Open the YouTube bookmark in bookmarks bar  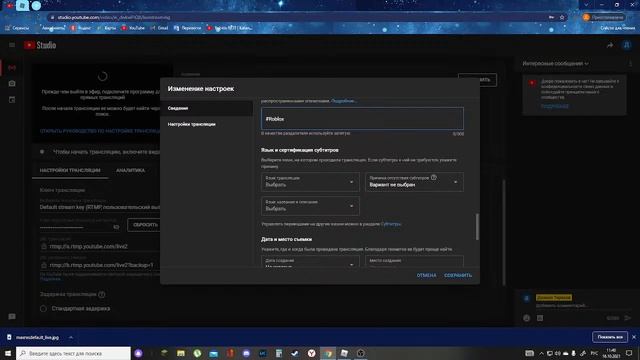[133, 28]
